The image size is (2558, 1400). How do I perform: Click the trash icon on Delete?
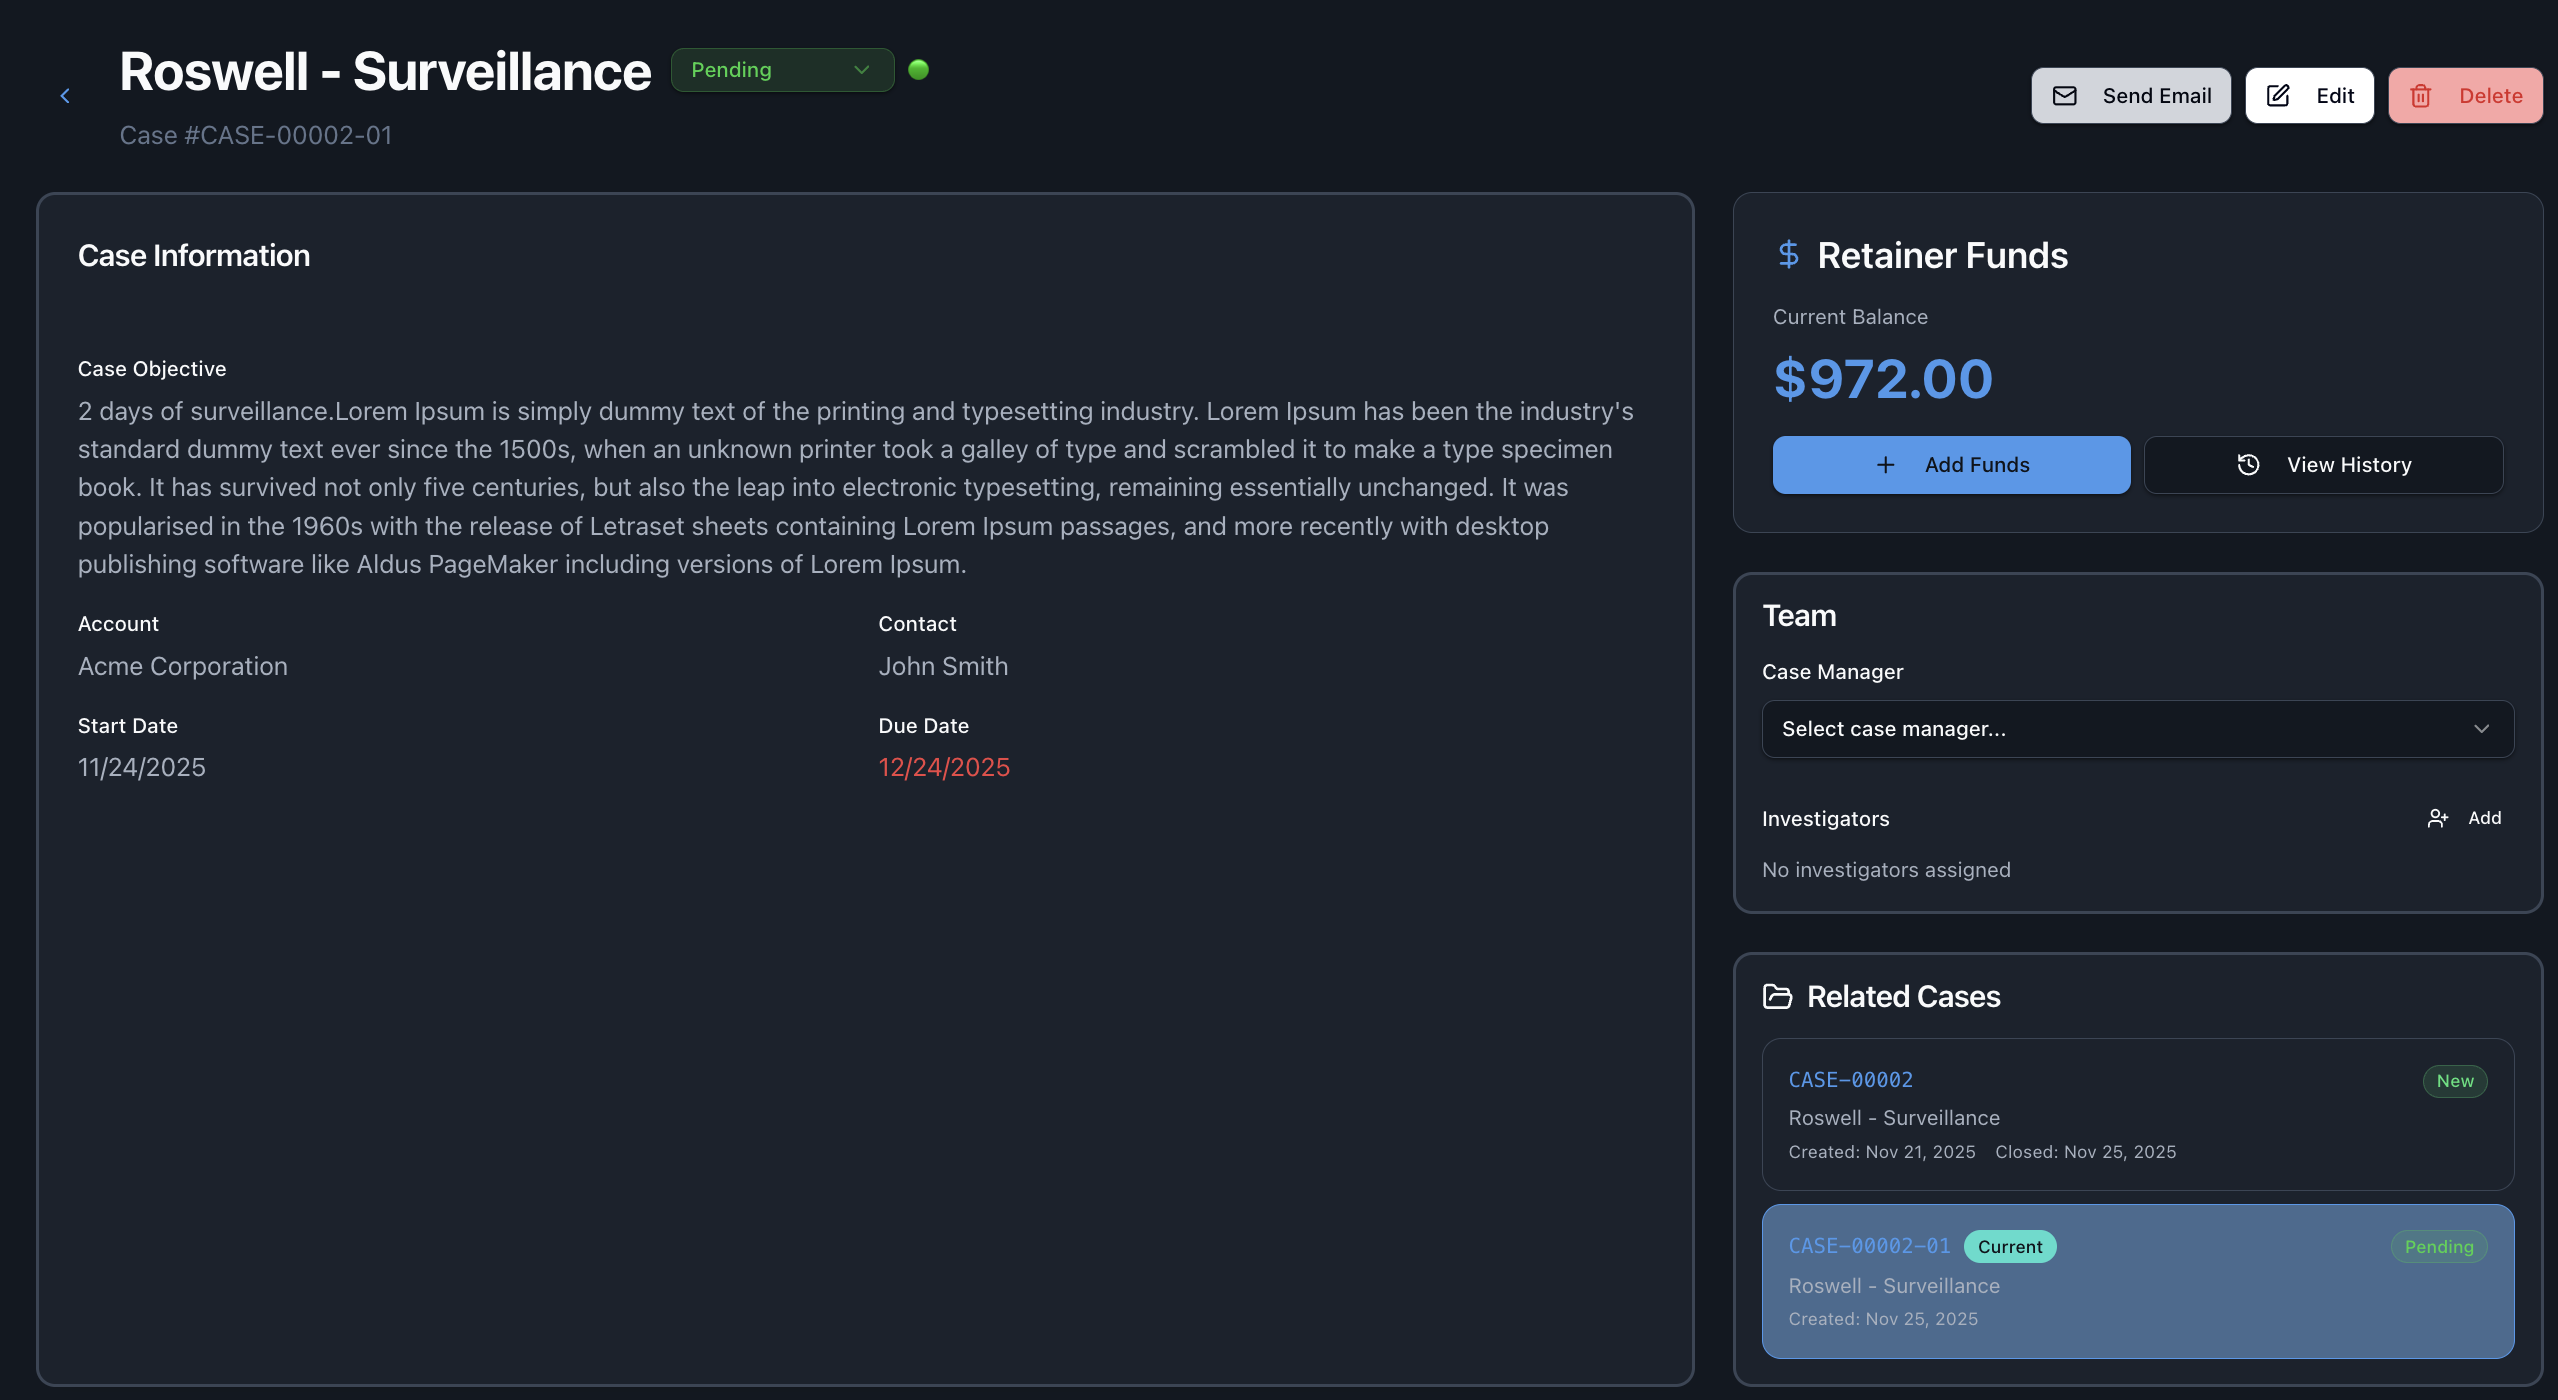tap(2420, 96)
